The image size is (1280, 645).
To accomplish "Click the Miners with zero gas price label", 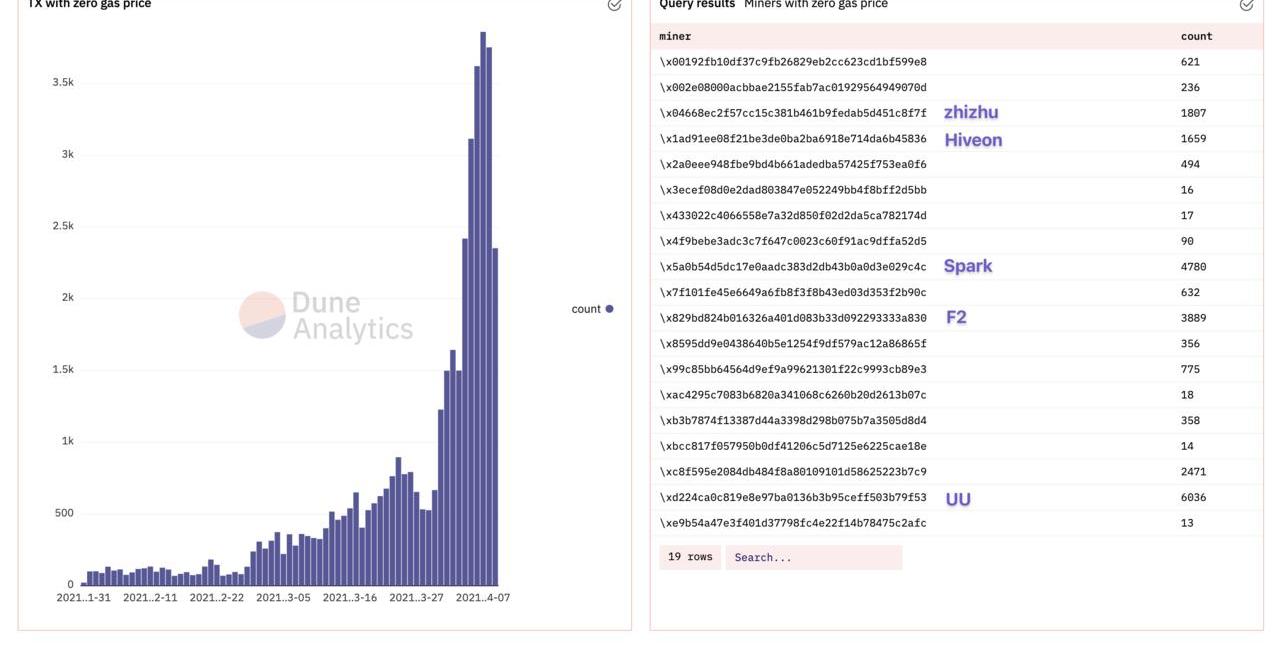I will click(815, 5).
